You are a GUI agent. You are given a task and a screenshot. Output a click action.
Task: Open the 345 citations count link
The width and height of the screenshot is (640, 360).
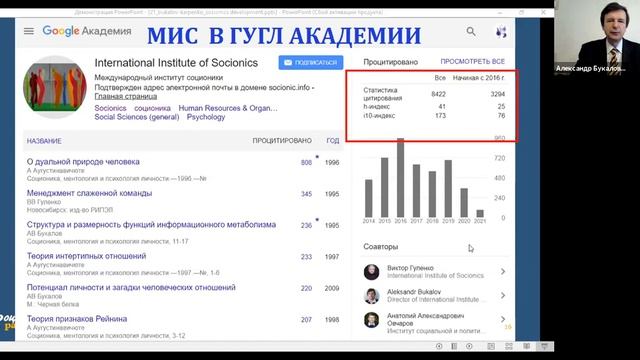pyautogui.click(x=306, y=194)
